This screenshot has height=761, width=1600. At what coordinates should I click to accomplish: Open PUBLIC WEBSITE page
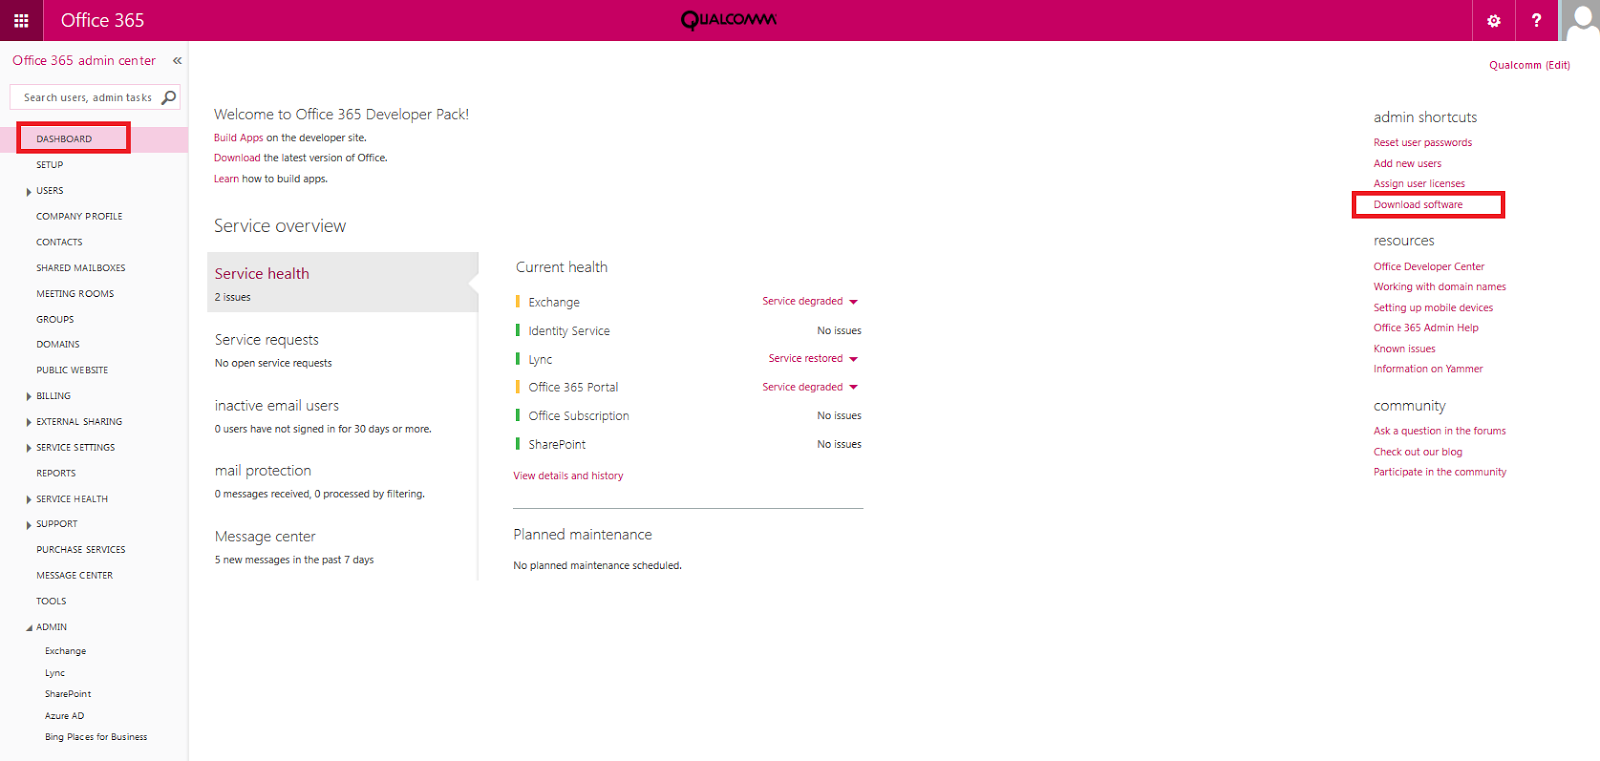(x=72, y=371)
